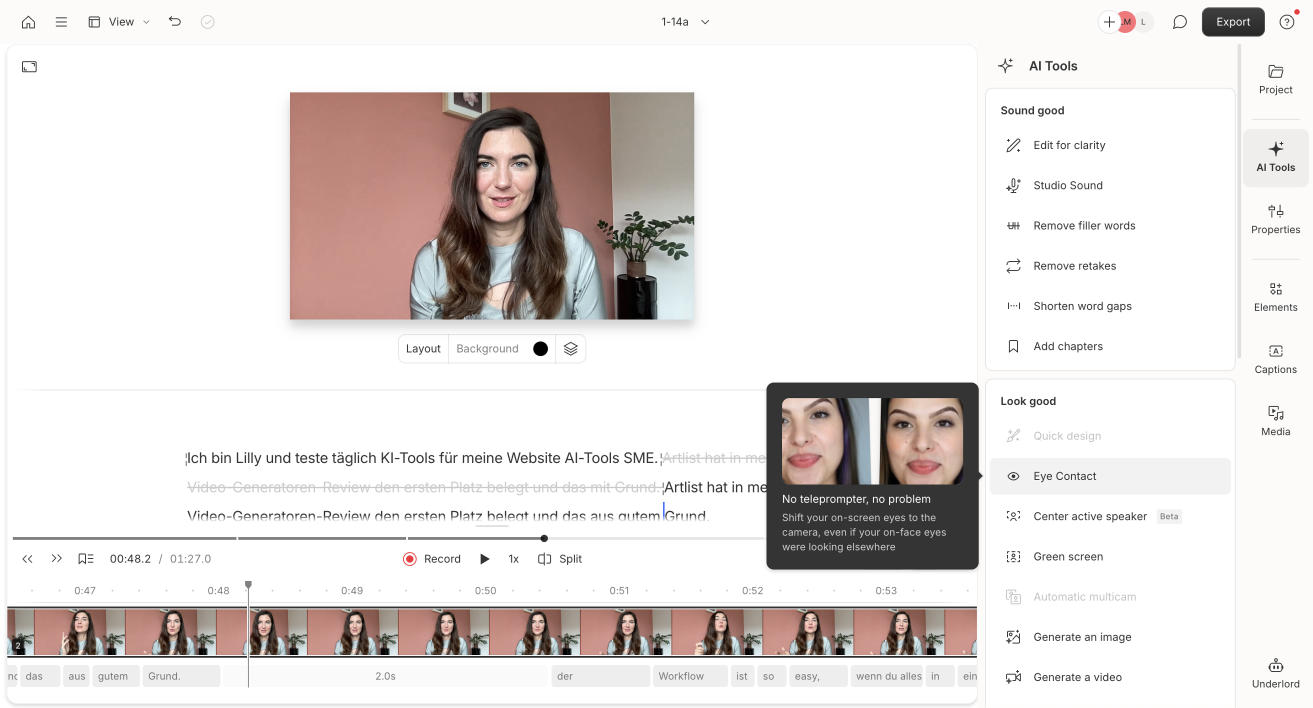Choose Shorten word gaps
Viewport: 1313px width, 708px height.
coord(1110,306)
